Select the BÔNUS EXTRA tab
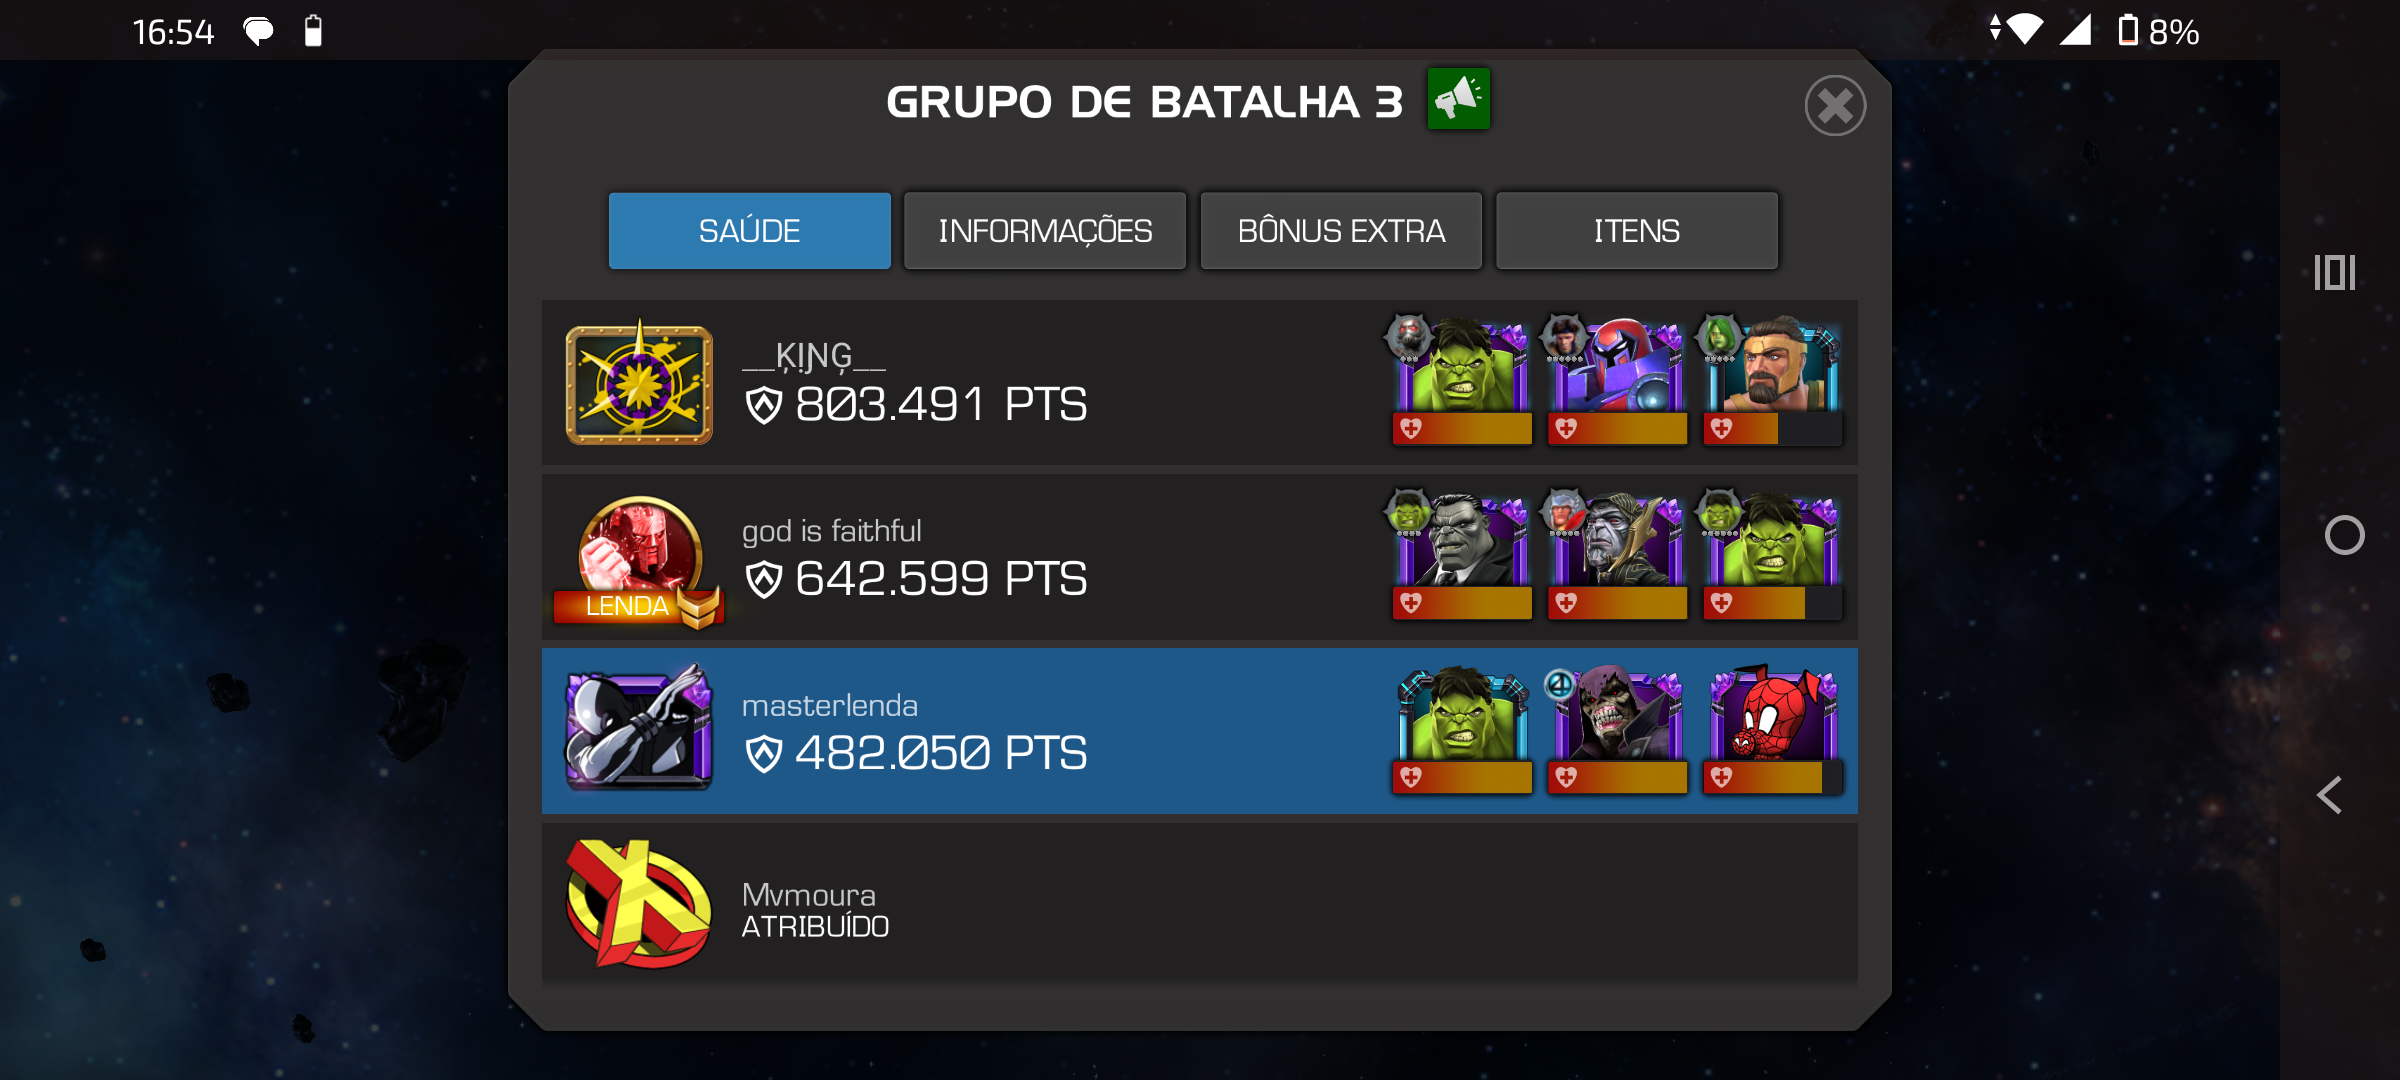2400x1080 pixels. coord(1341,231)
